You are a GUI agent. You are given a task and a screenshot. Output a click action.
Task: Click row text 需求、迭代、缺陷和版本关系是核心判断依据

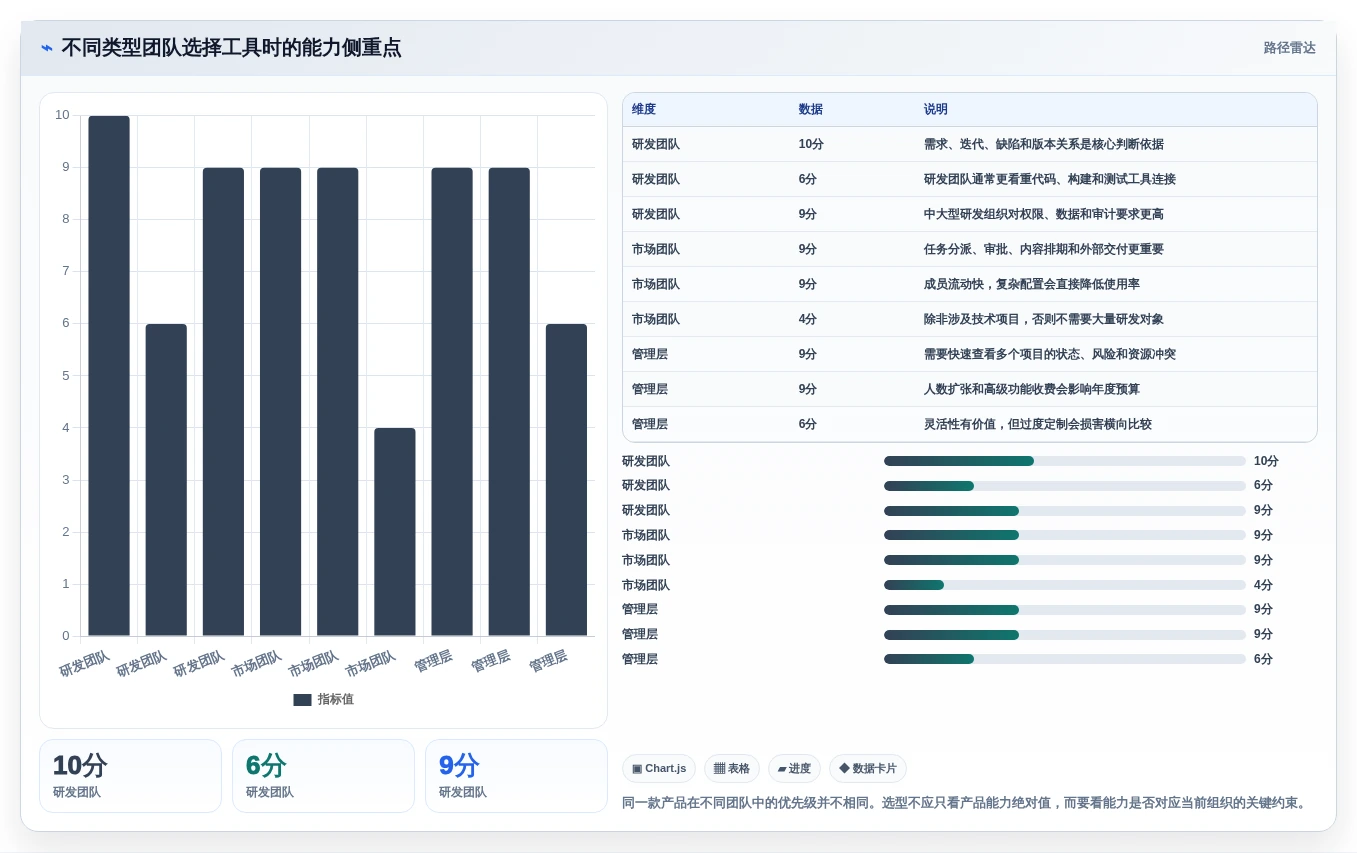1044,145
